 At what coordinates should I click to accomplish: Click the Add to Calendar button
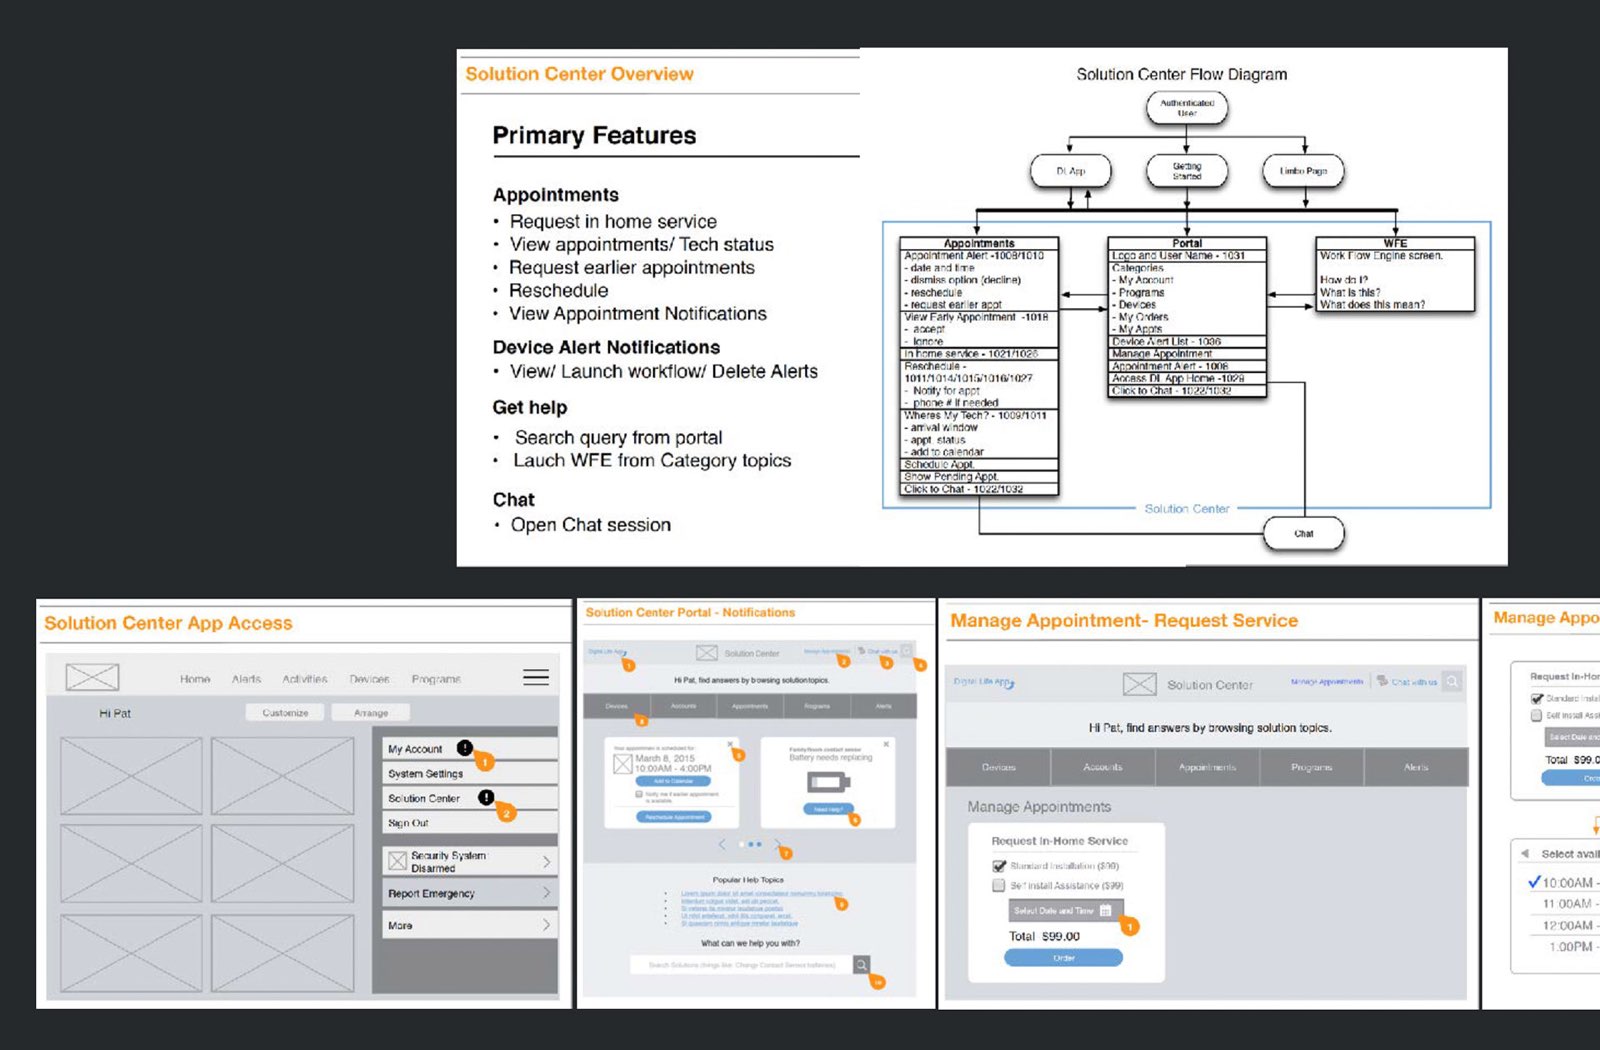coord(673,780)
